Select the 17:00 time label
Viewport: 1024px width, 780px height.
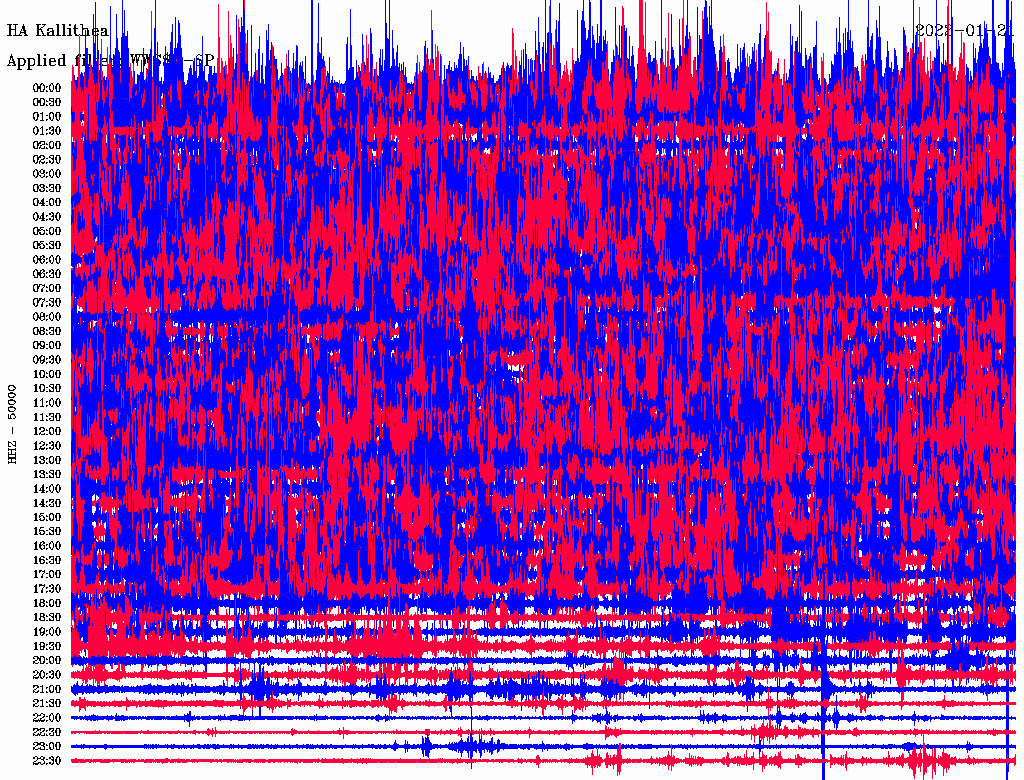pyautogui.click(x=47, y=575)
